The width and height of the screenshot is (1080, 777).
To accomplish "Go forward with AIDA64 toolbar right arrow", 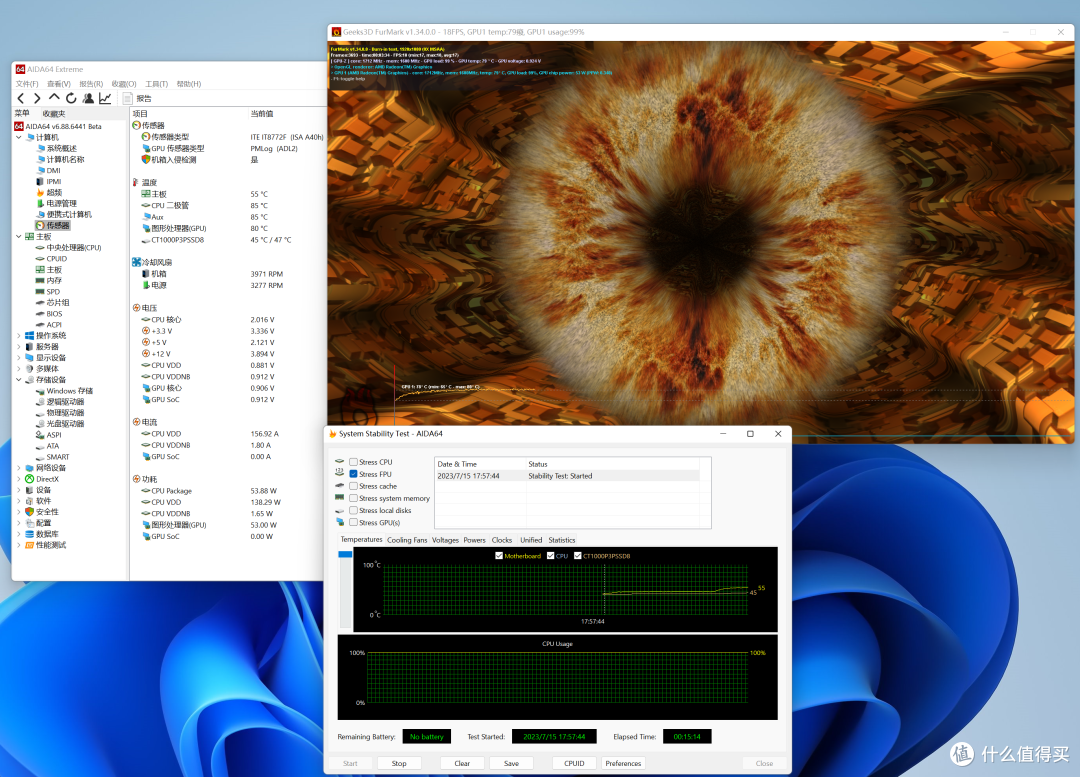I will point(37,99).
